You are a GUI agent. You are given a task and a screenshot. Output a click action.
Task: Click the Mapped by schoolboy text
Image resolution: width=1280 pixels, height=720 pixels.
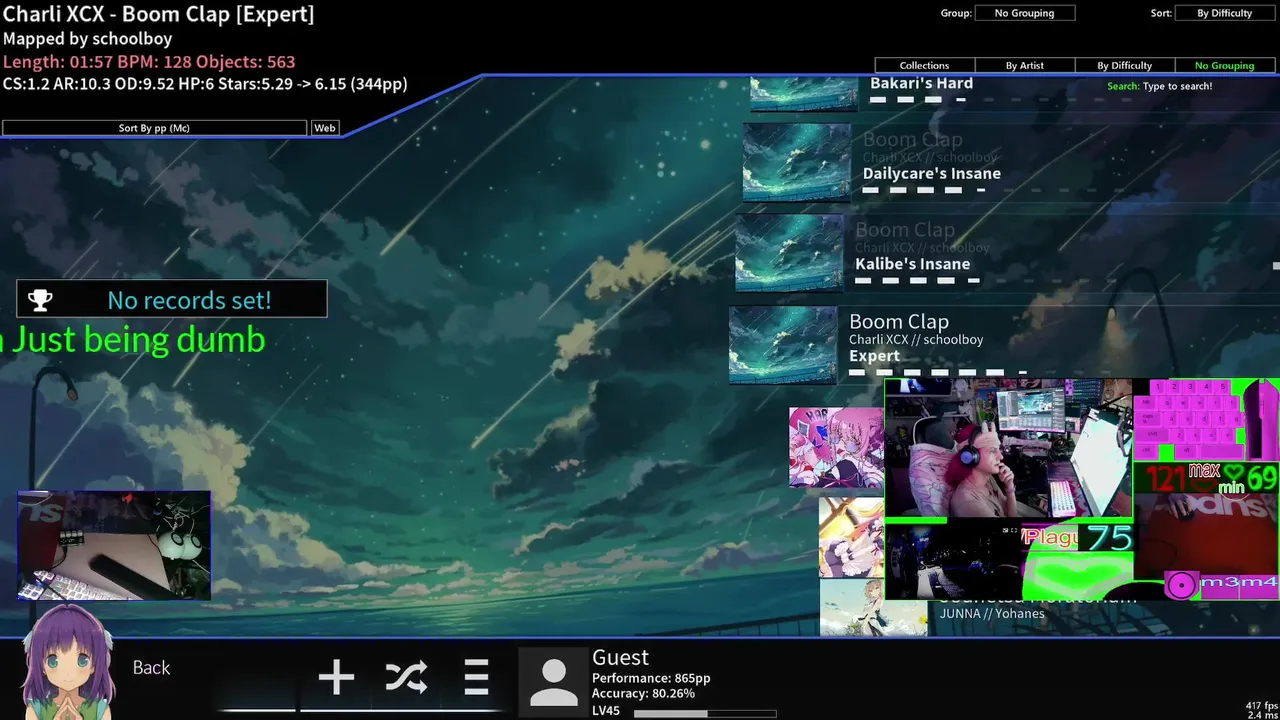pyautogui.click(x=87, y=38)
